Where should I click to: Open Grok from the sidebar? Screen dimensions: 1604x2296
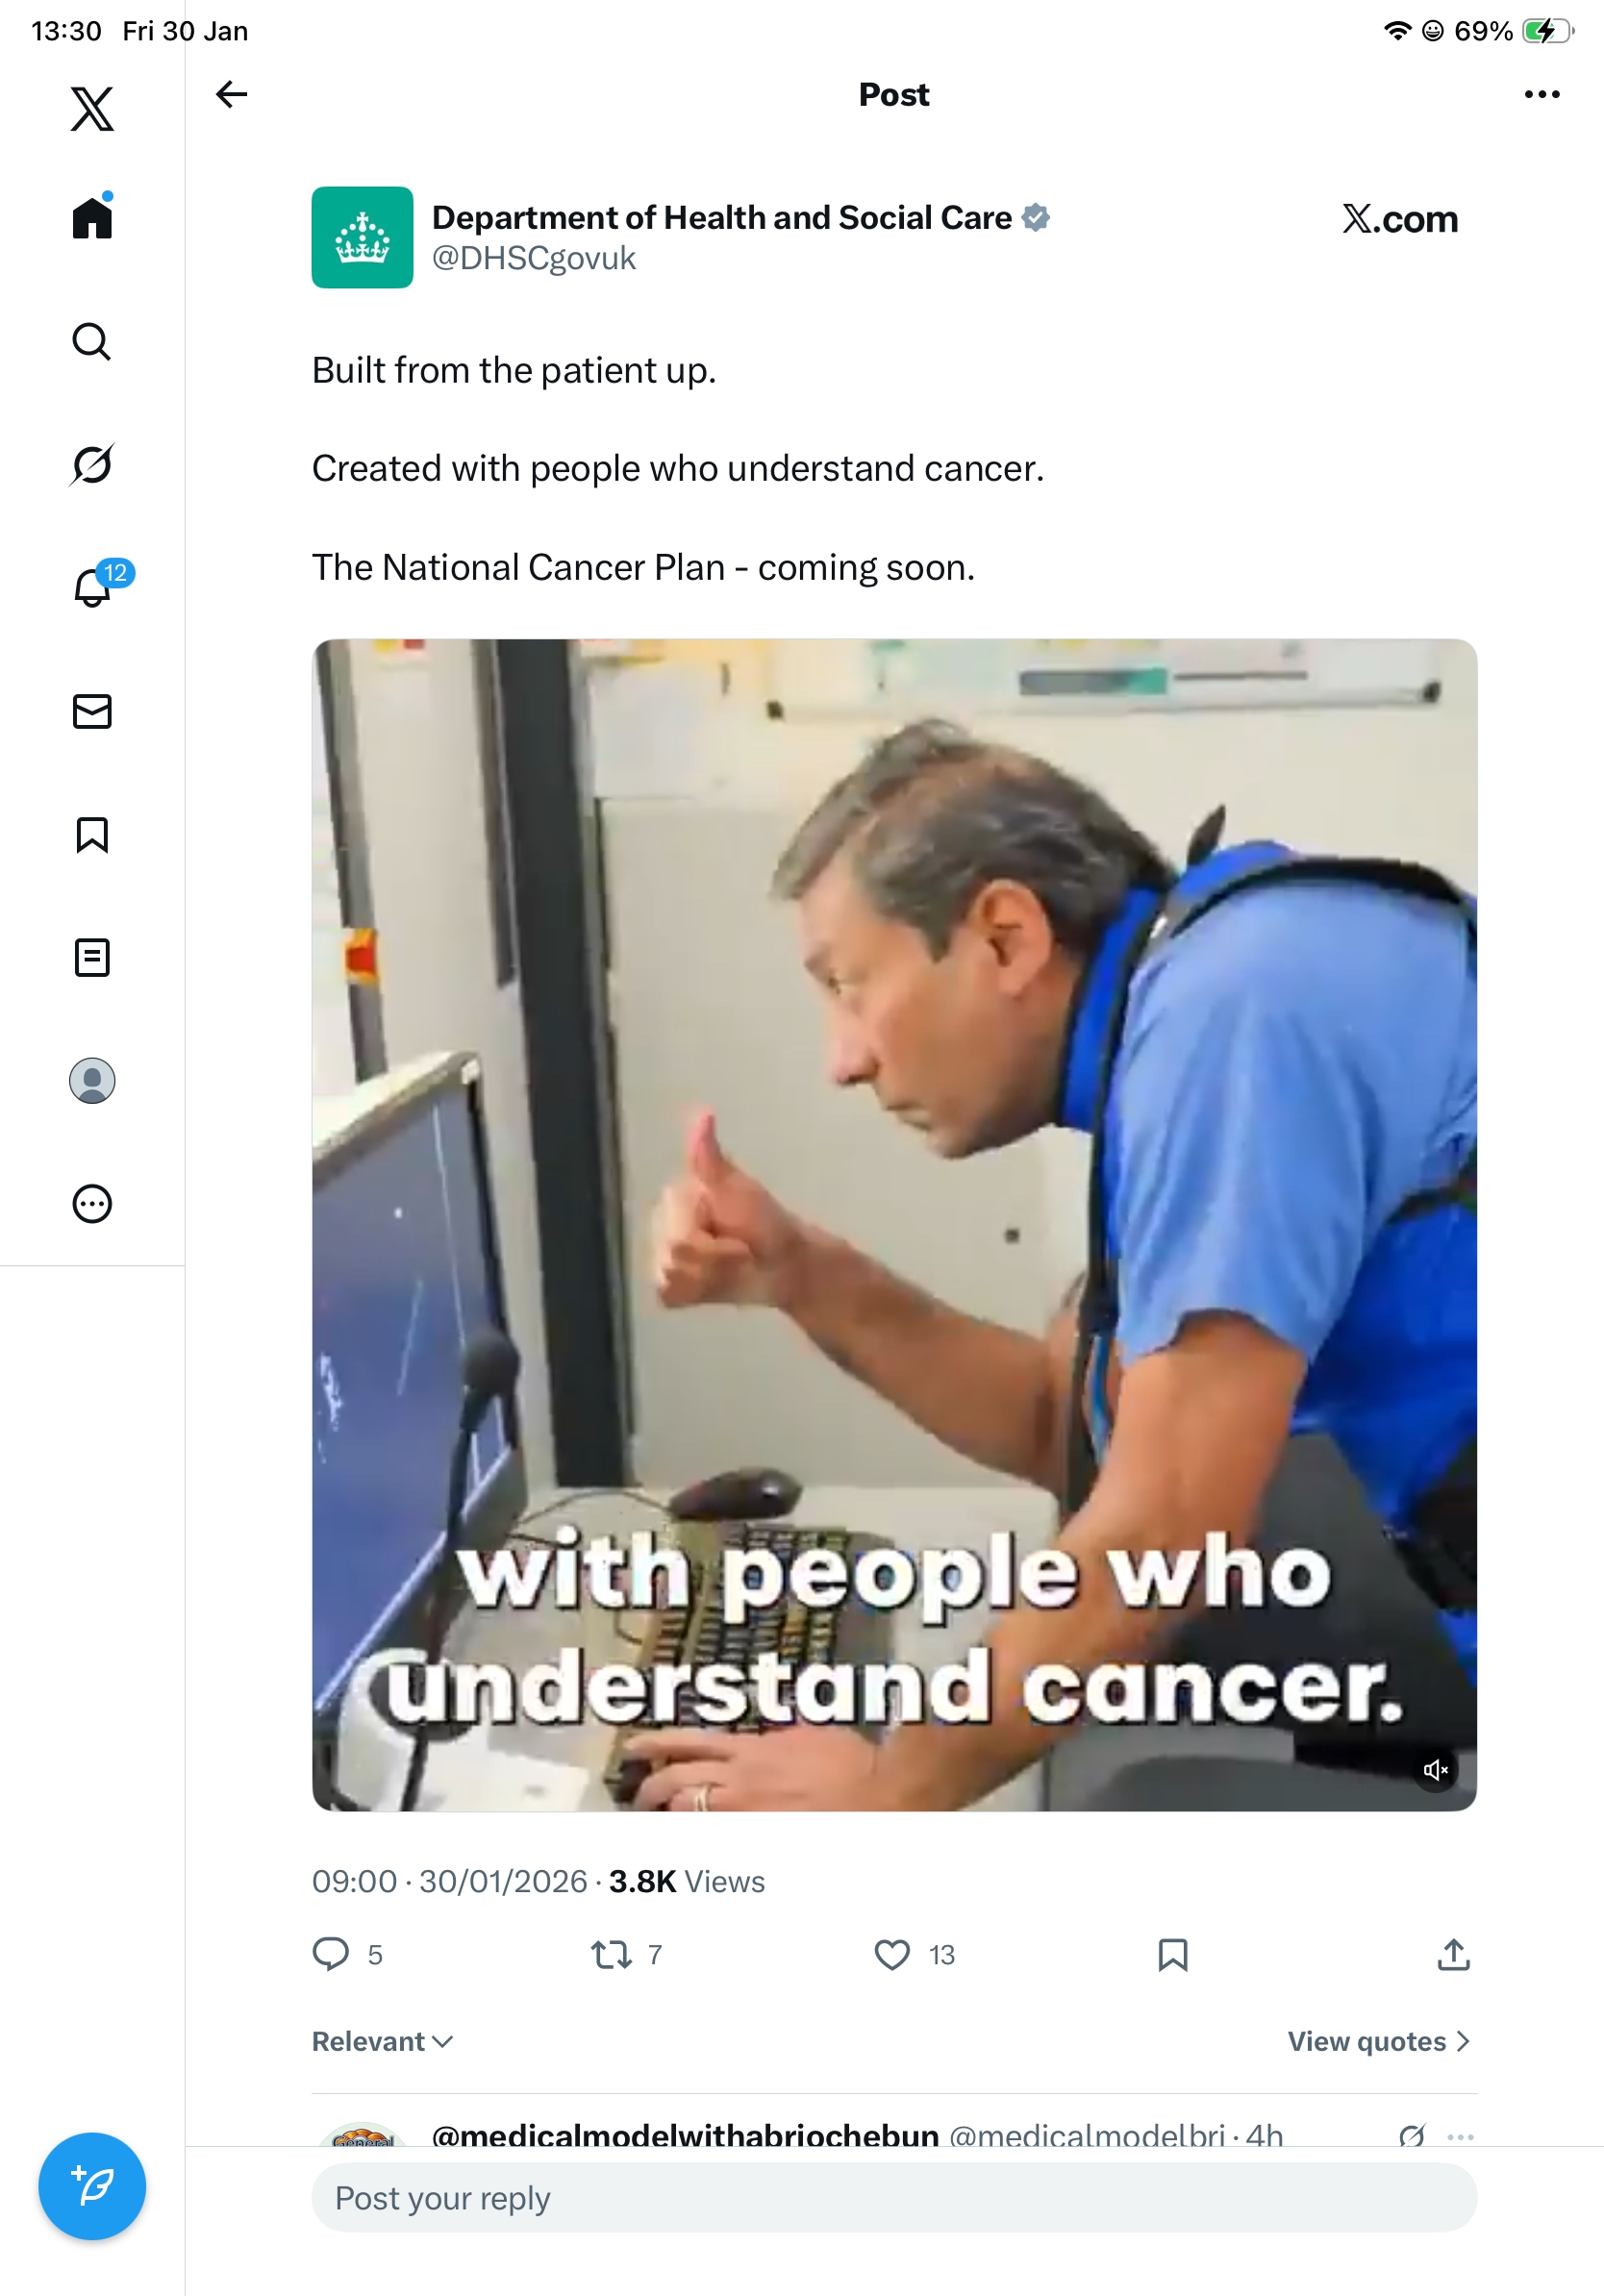click(92, 464)
